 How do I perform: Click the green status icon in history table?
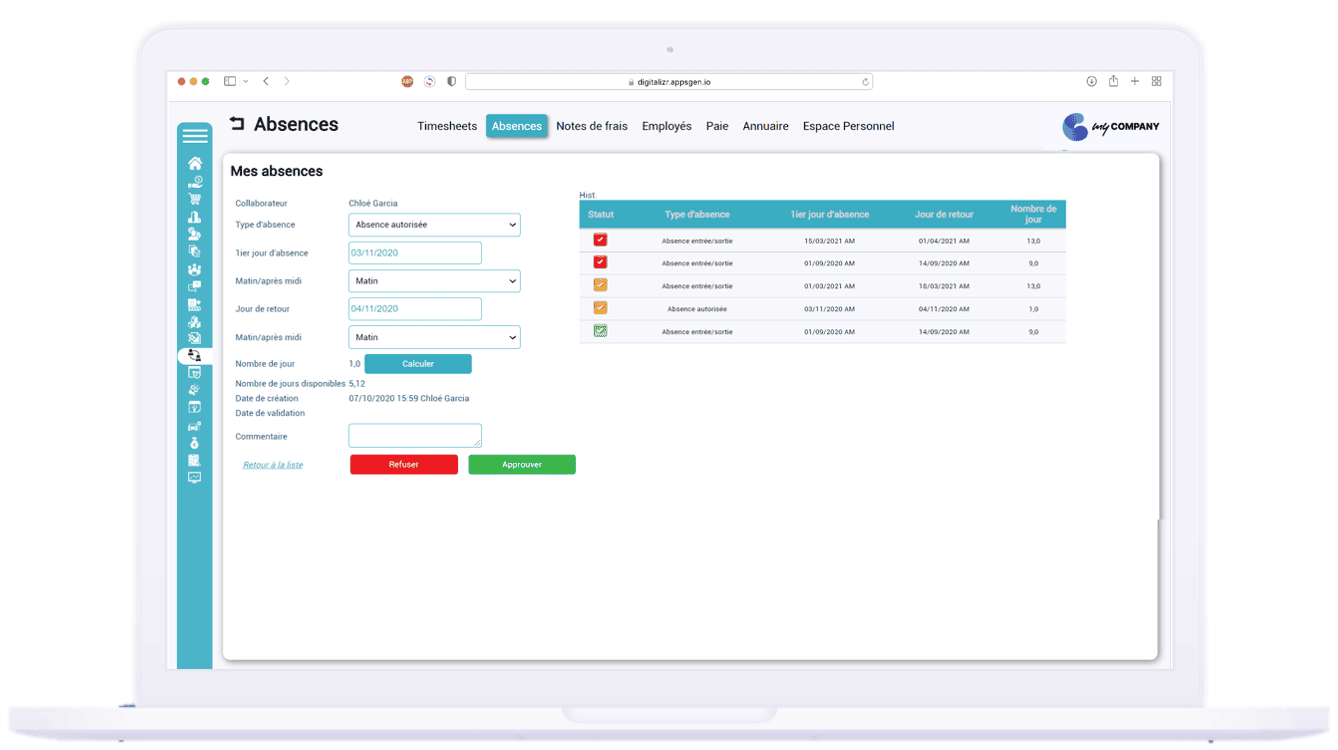point(600,331)
